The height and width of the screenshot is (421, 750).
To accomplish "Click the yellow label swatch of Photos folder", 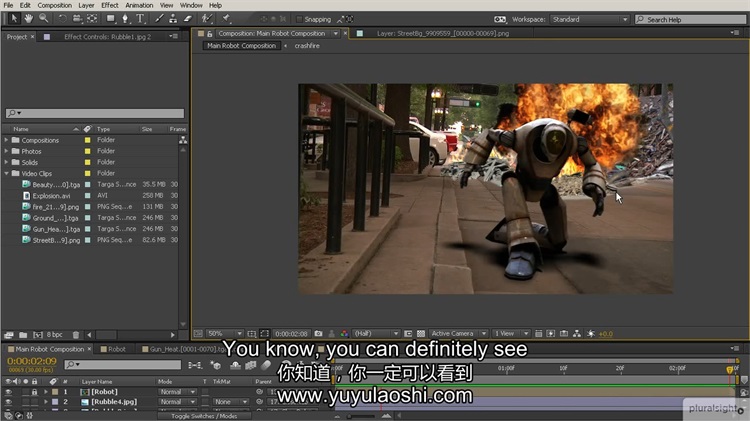I will (88, 151).
